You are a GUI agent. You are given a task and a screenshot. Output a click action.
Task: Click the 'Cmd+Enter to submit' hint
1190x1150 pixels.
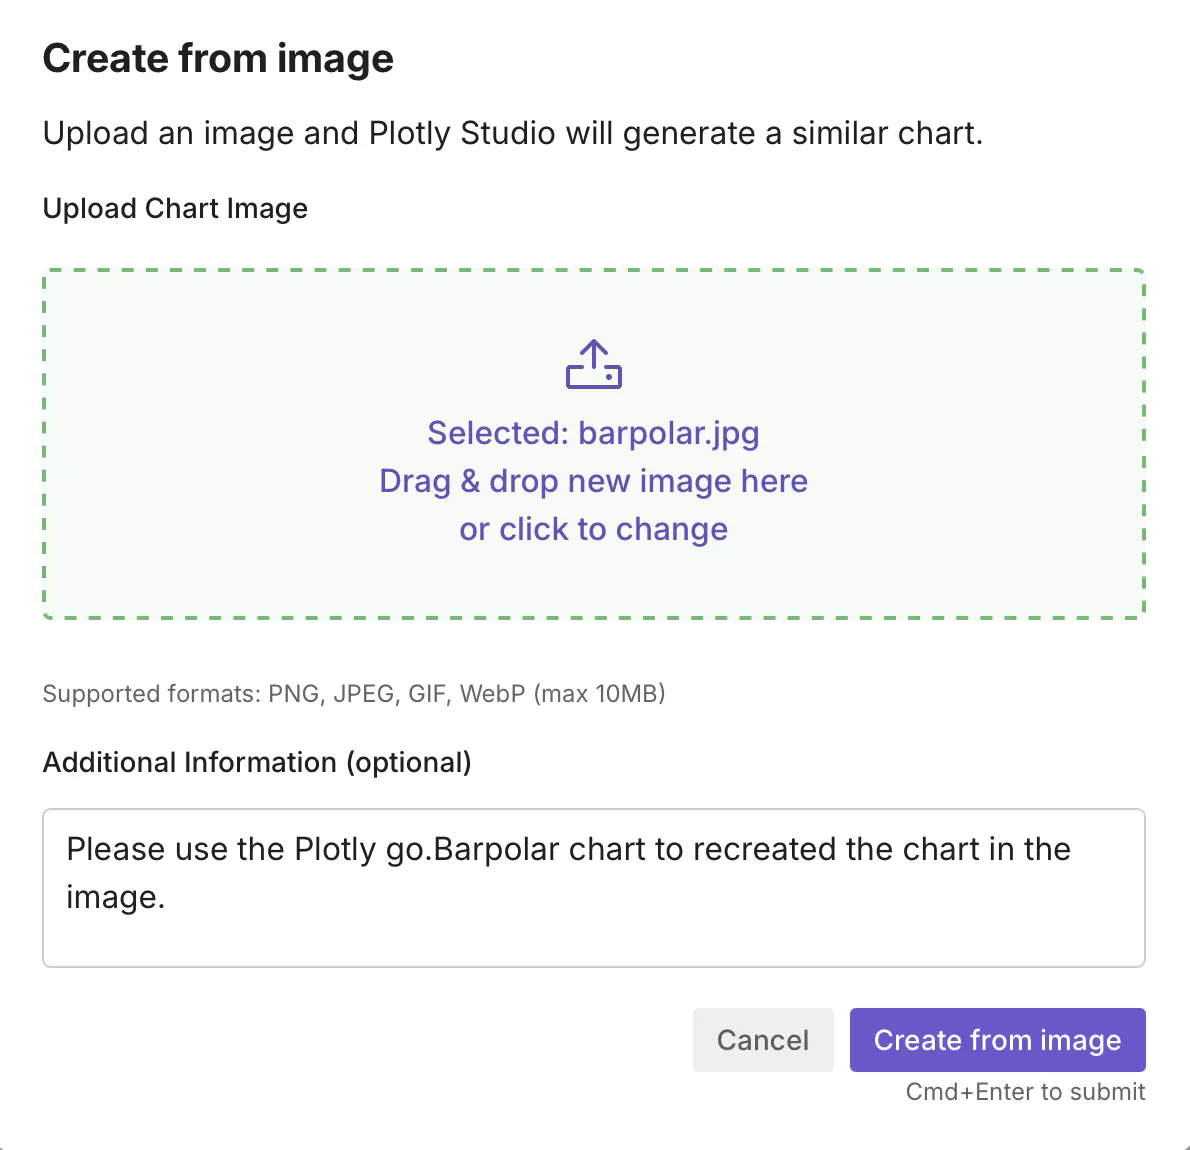[1025, 1092]
